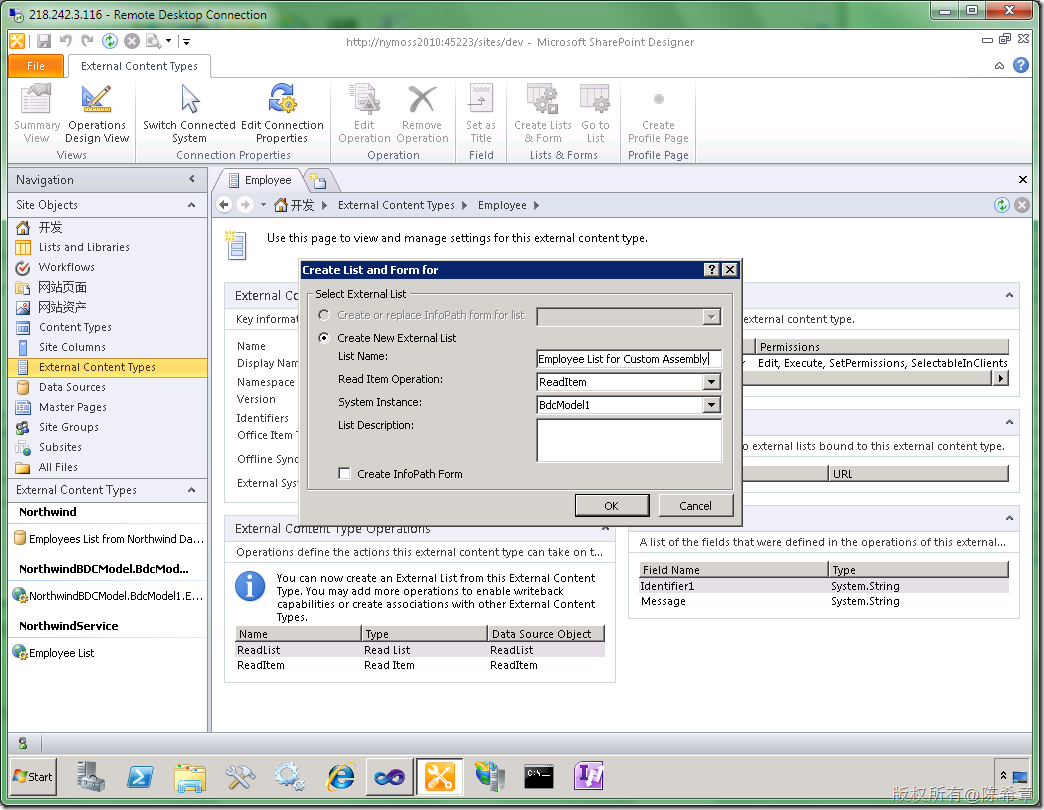Collapse the External Lists panel chevron
Viewport: 1044px width, 810px height.
click(1009, 422)
